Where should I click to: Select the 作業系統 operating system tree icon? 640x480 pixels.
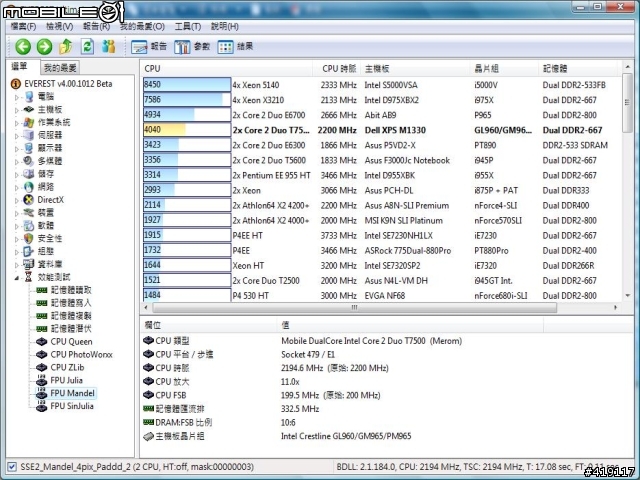29,122
